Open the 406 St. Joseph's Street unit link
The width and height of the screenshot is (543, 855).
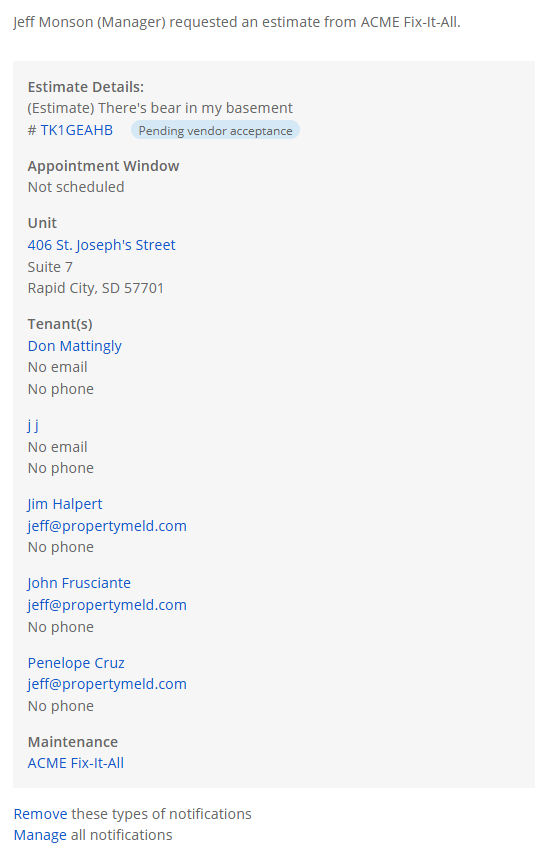coord(101,245)
